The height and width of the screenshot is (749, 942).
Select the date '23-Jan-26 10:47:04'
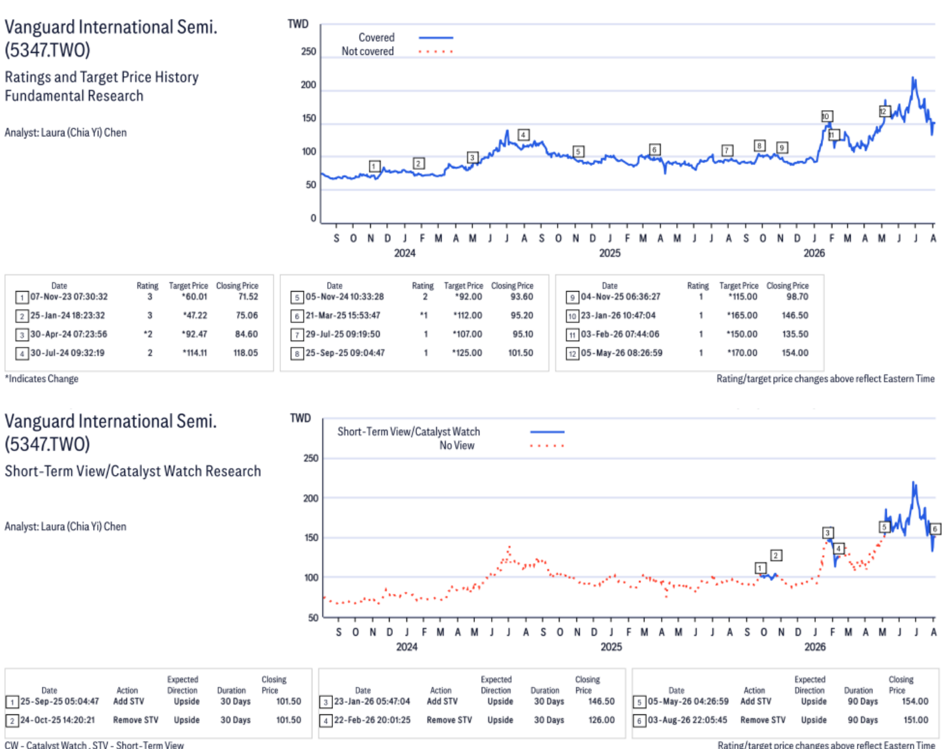point(618,315)
